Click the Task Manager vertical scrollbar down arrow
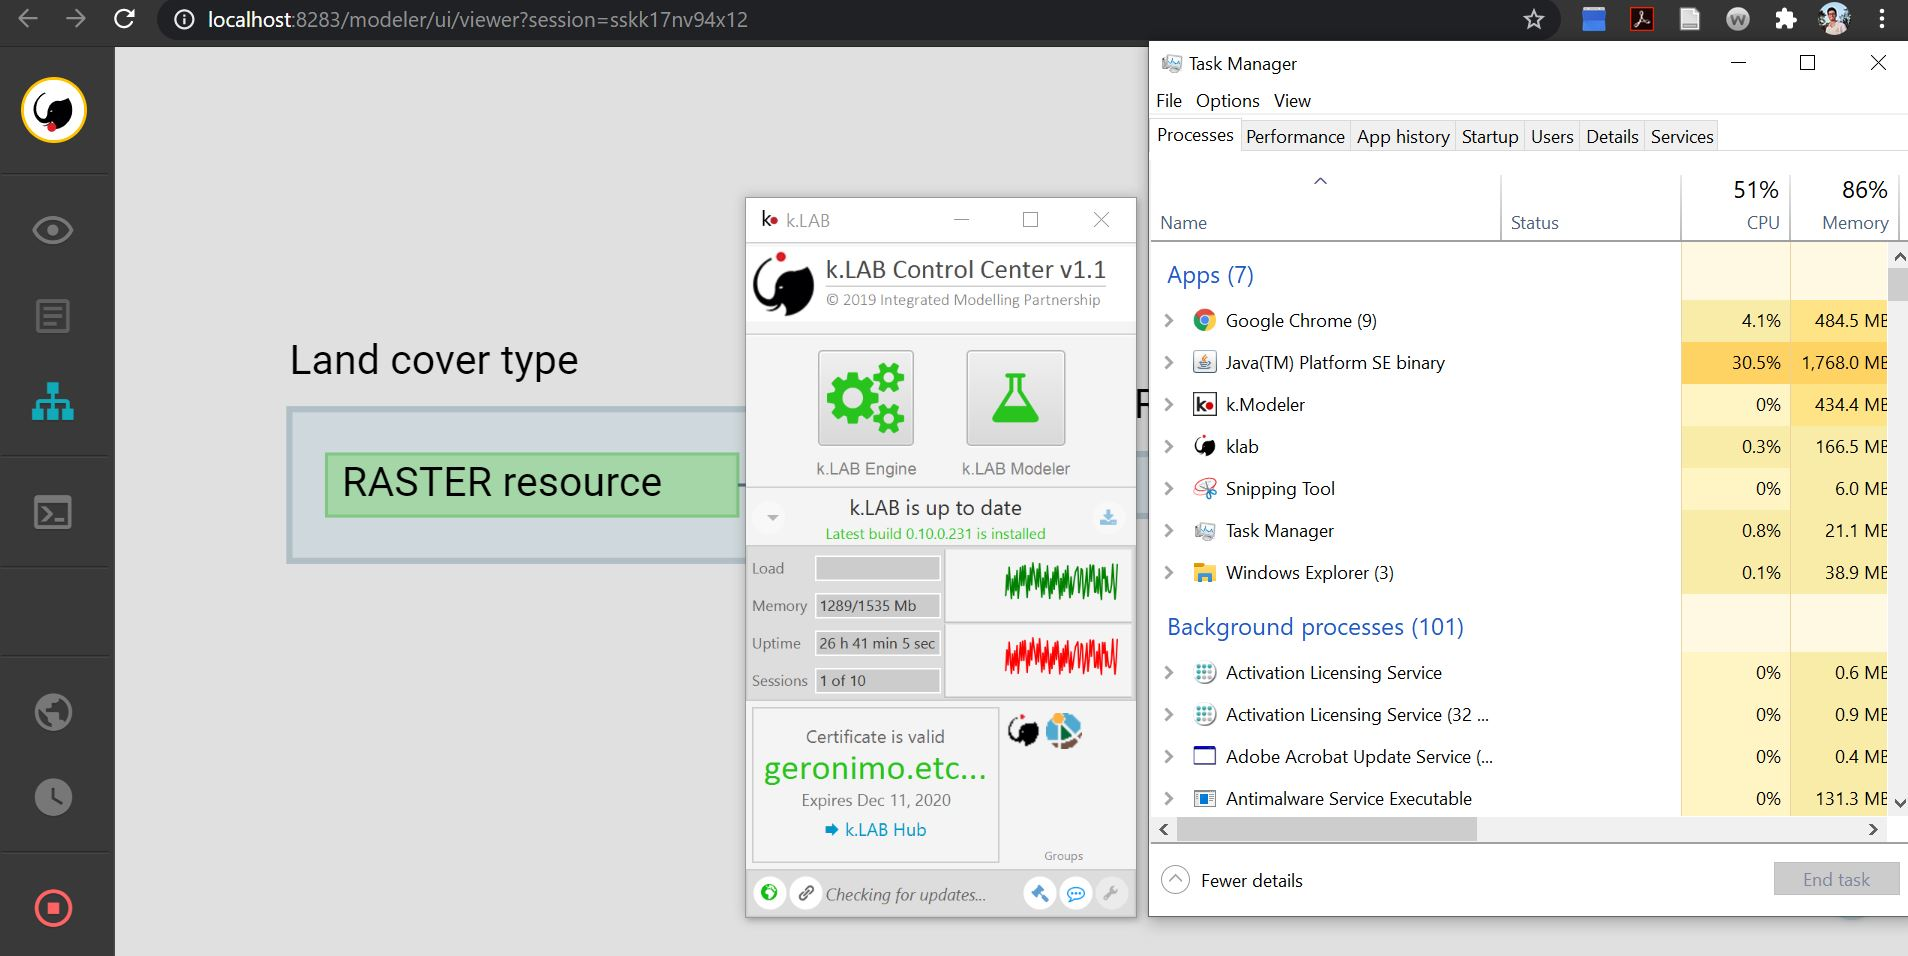Viewport: 1908px width, 956px height. [x=1898, y=801]
